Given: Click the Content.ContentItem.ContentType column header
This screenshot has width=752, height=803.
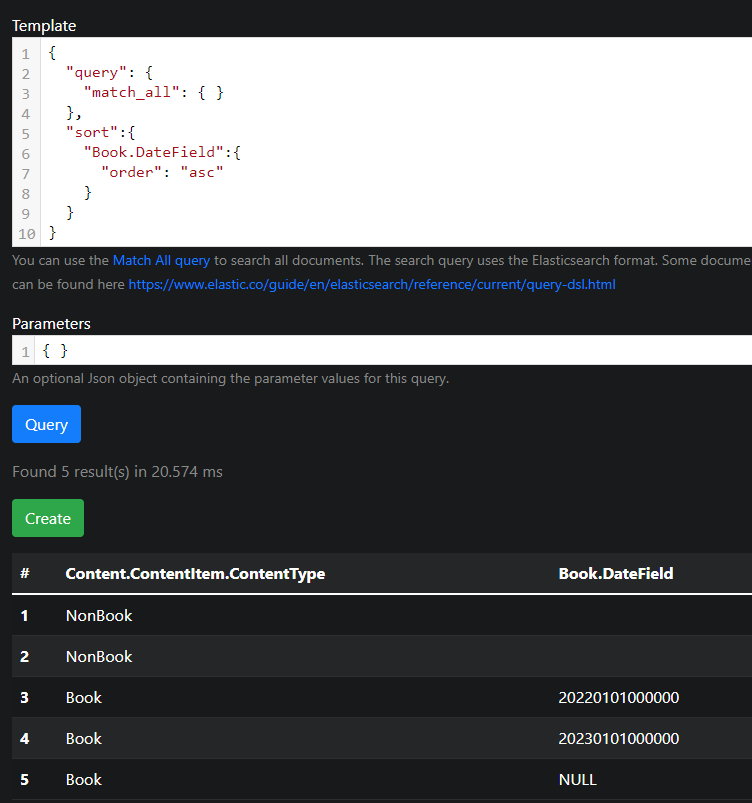Looking at the screenshot, I should coord(195,574).
